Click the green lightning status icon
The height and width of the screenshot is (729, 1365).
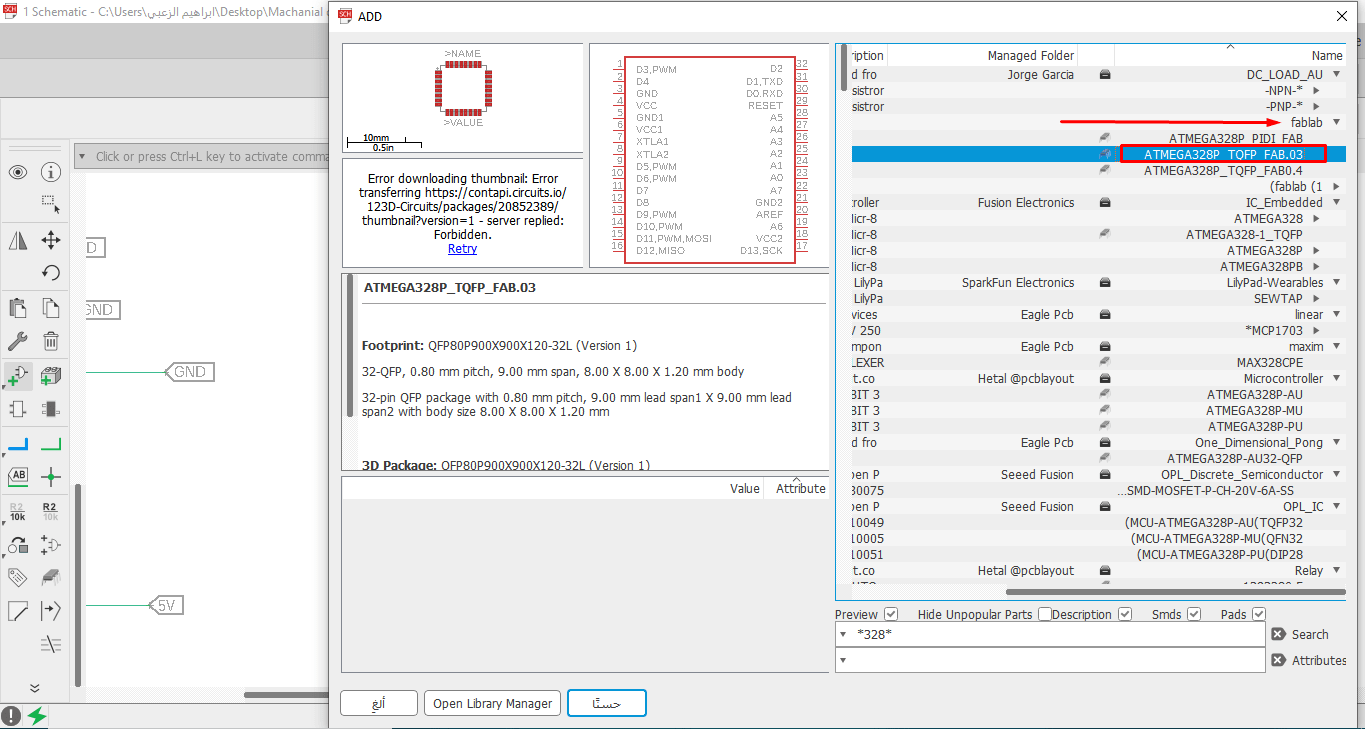coord(37,716)
